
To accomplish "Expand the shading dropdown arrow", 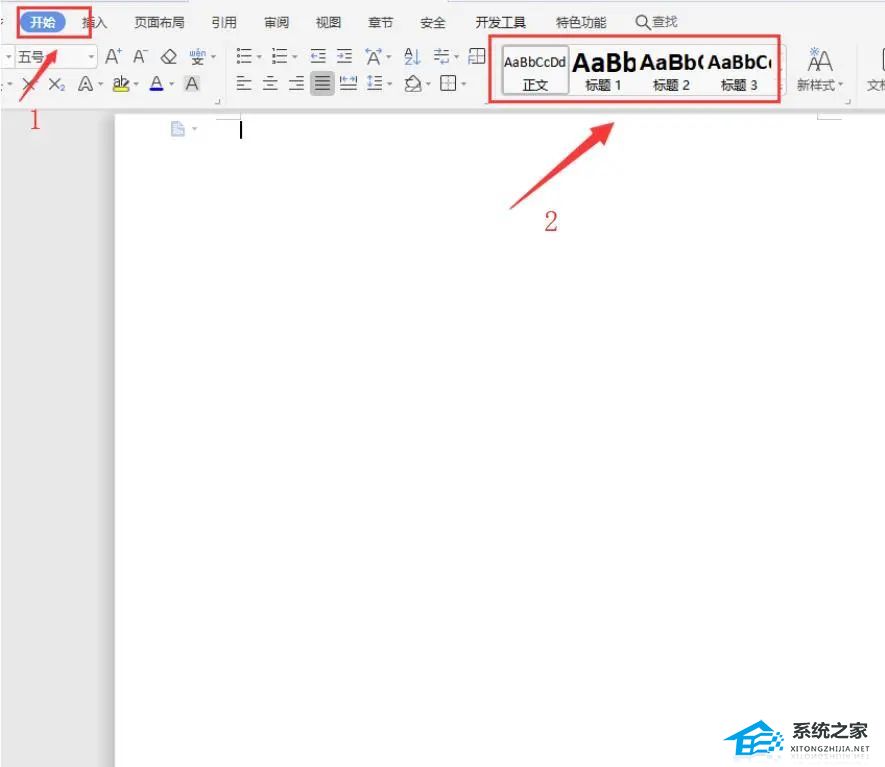I will pos(428,85).
